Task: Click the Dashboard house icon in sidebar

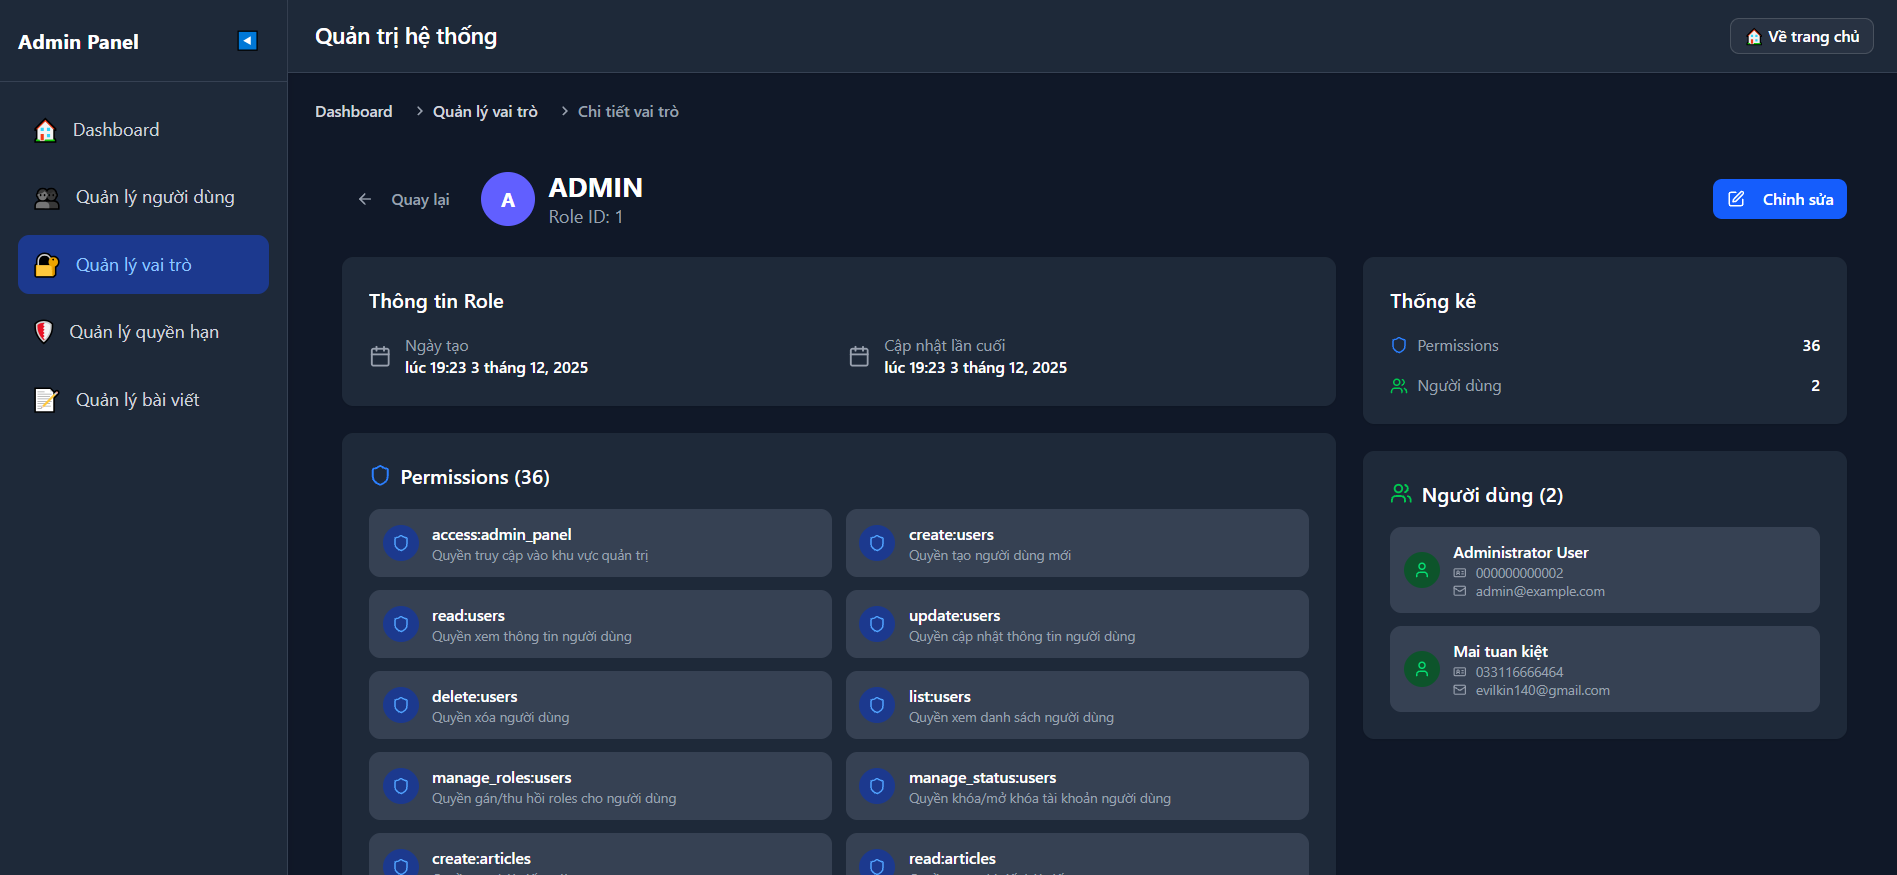Action: [x=46, y=131]
